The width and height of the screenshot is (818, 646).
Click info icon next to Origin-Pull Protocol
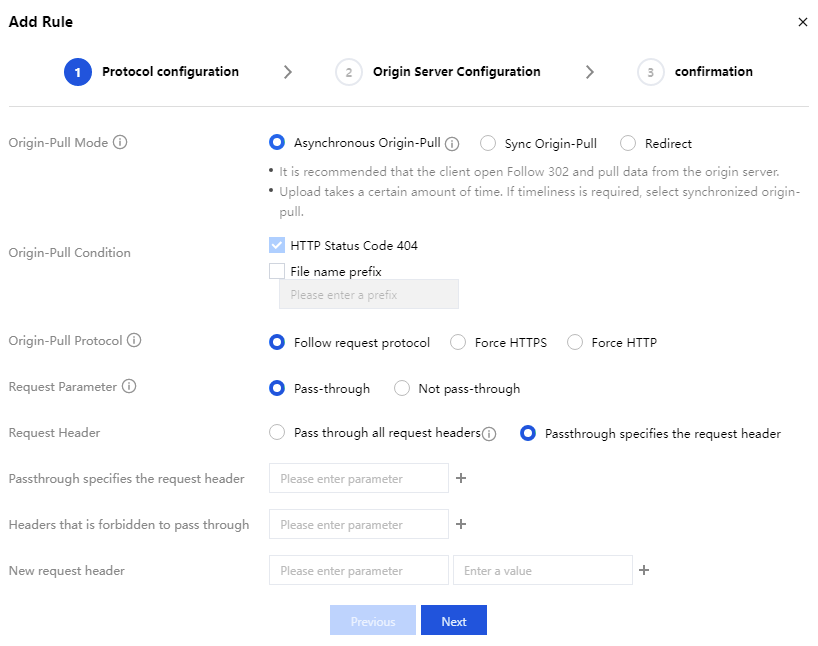pos(134,341)
